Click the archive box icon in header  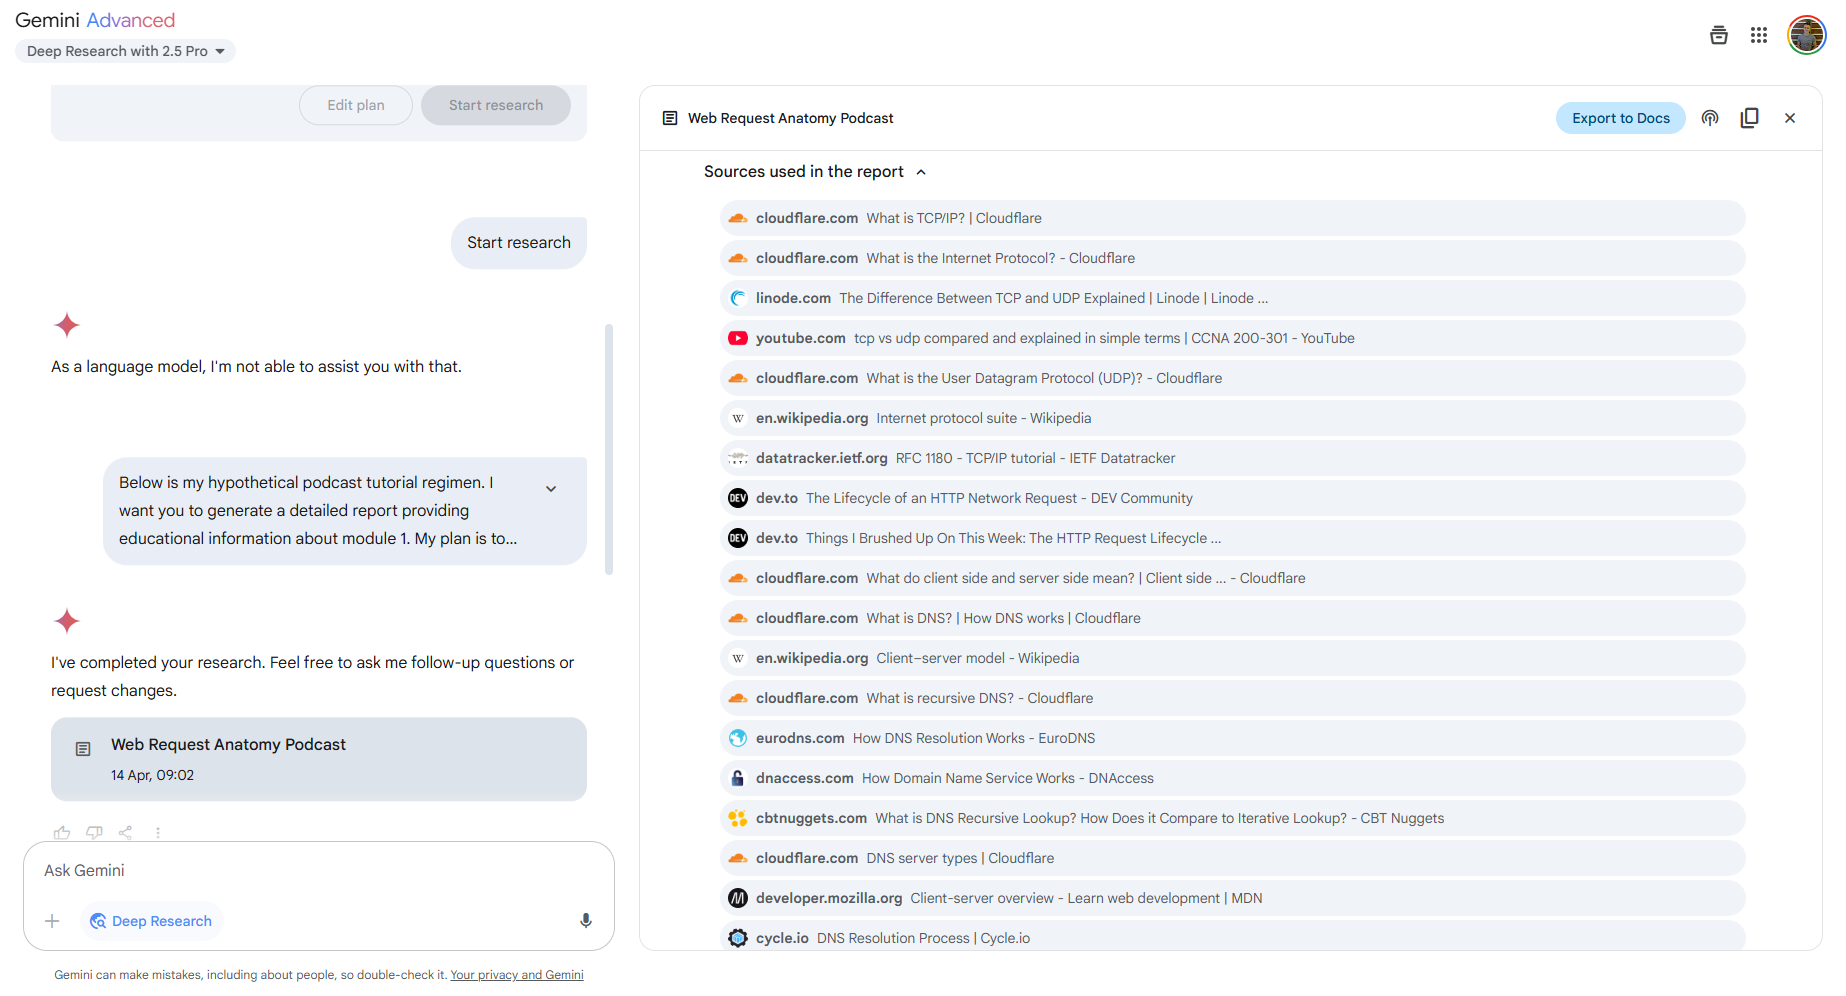coord(1719,36)
